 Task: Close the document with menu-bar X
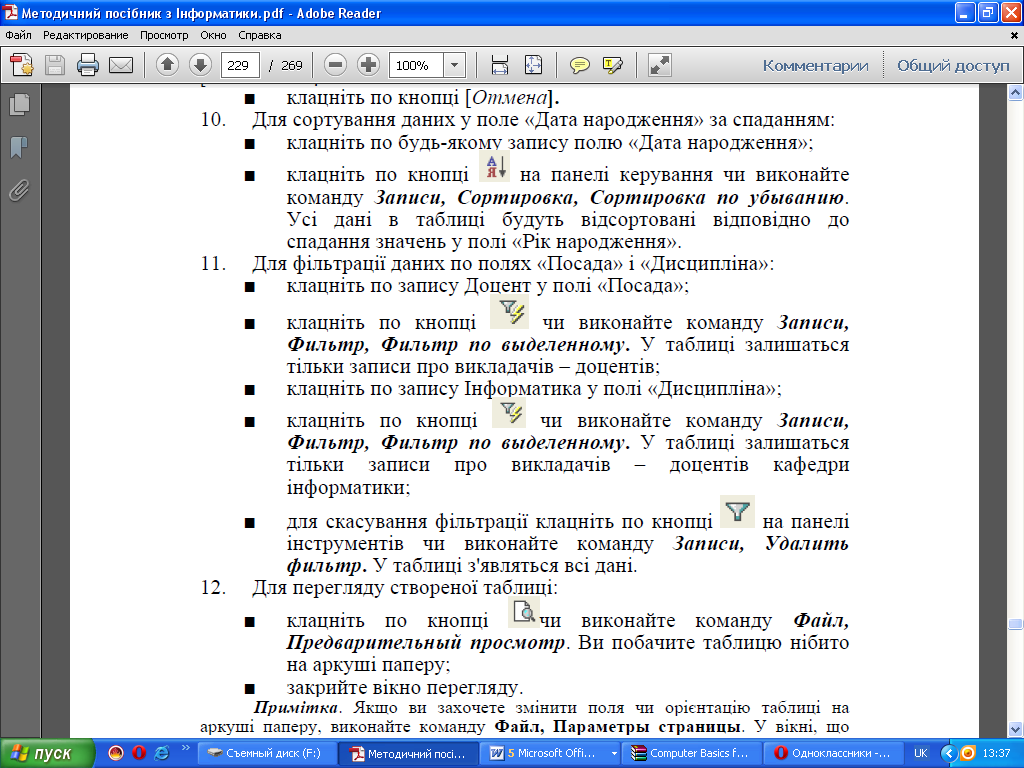1014,35
